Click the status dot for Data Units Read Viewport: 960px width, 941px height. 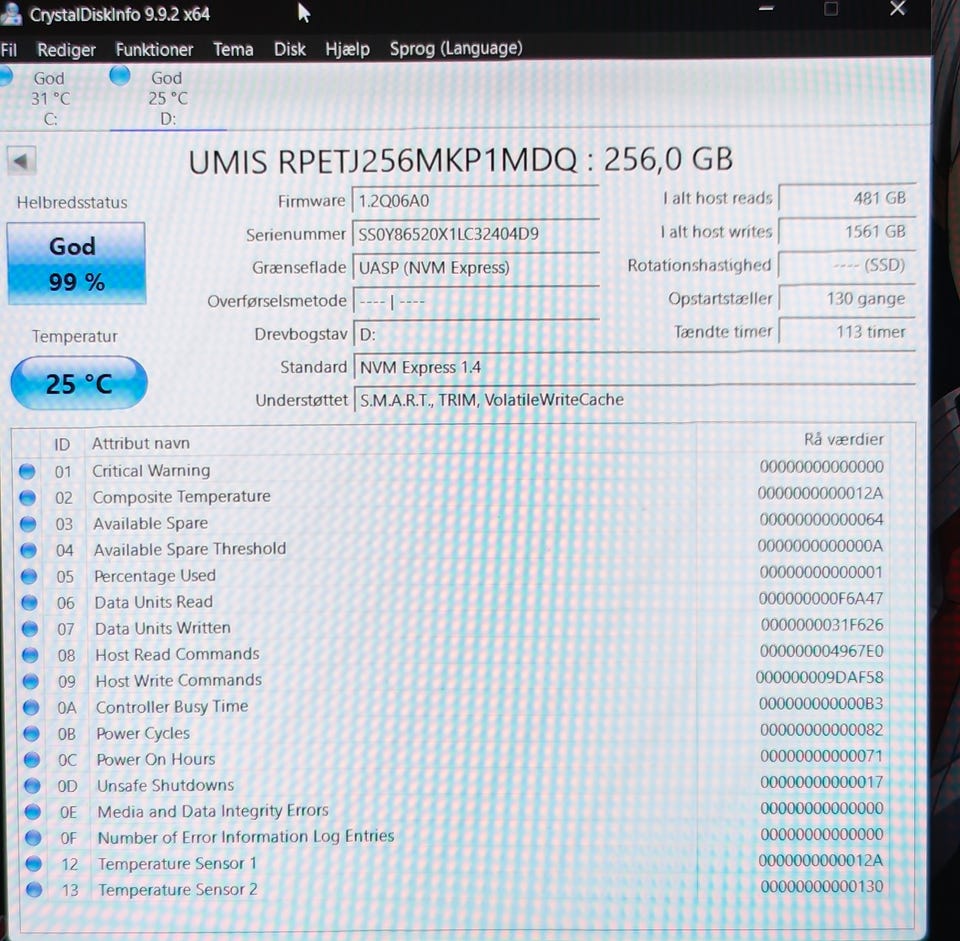[29, 602]
